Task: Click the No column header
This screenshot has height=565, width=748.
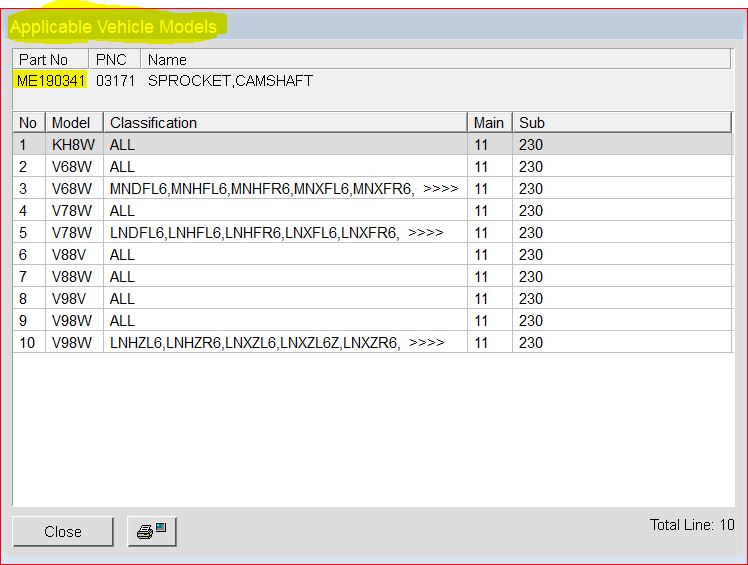Action: pyautogui.click(x=28, y=123)
